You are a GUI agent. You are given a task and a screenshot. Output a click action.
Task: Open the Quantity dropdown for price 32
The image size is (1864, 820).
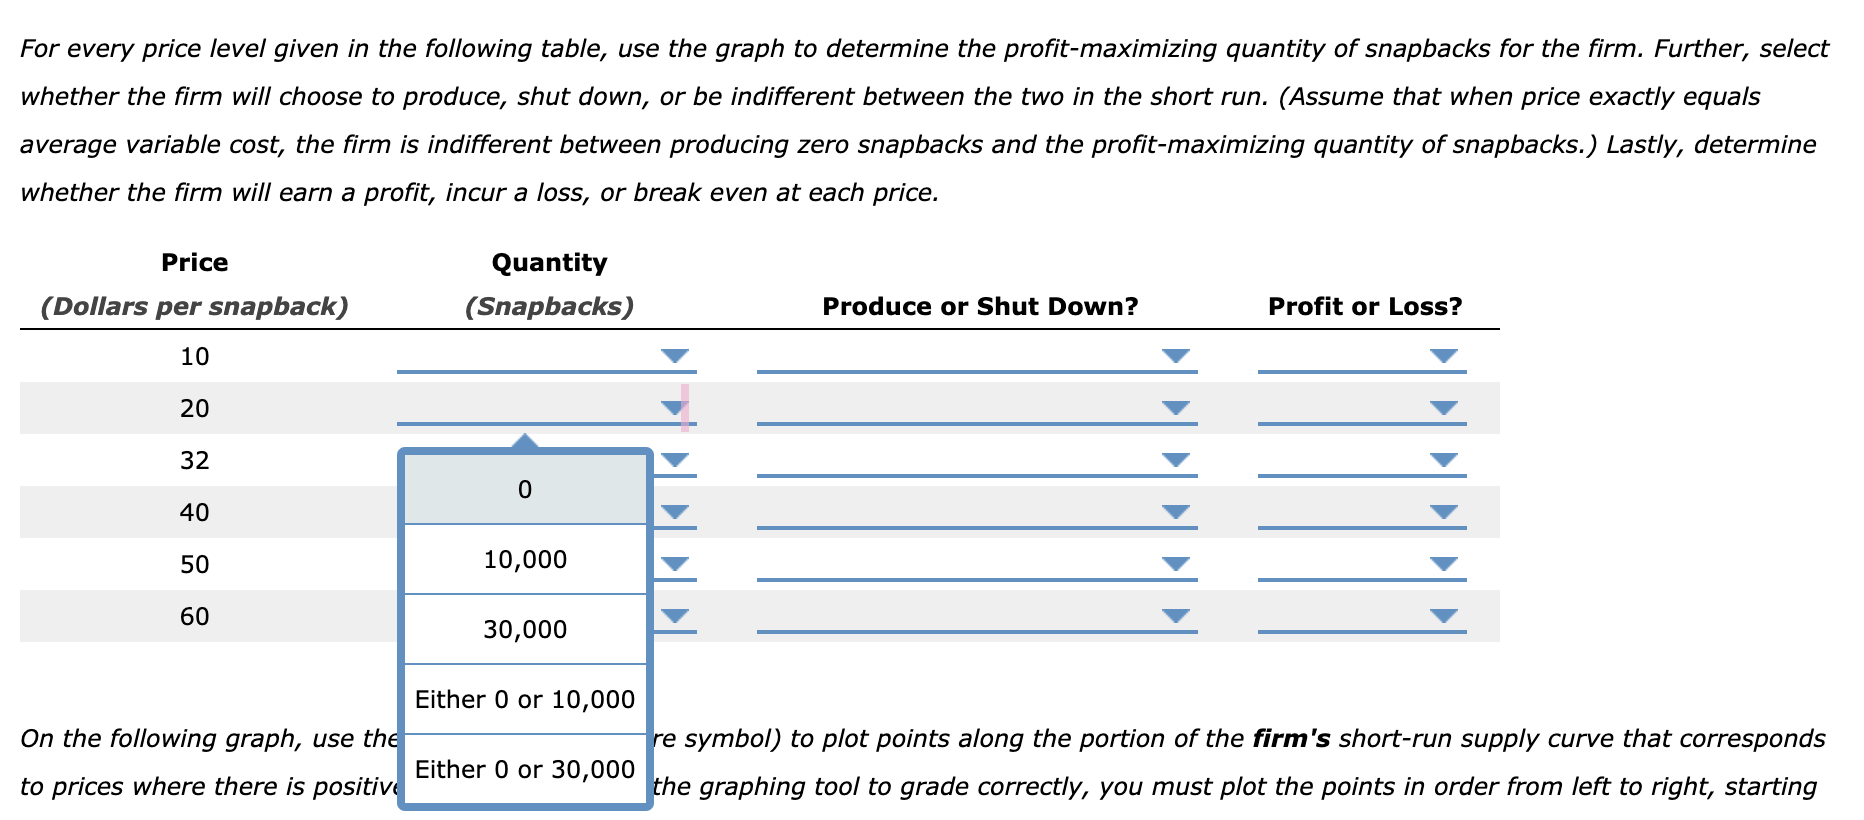click(675, 460)
